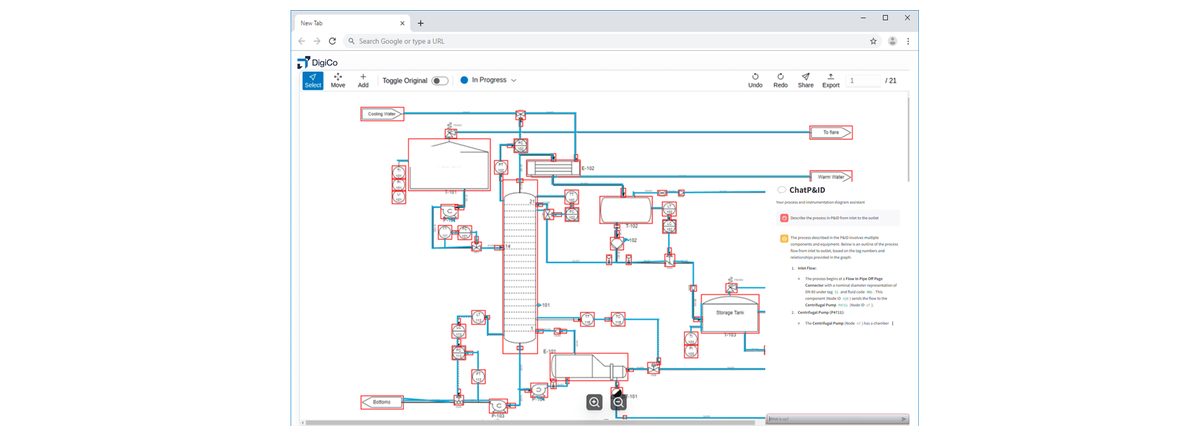Click the DigiCo logo
1200x436 pixels.
[x=317, y=62]
